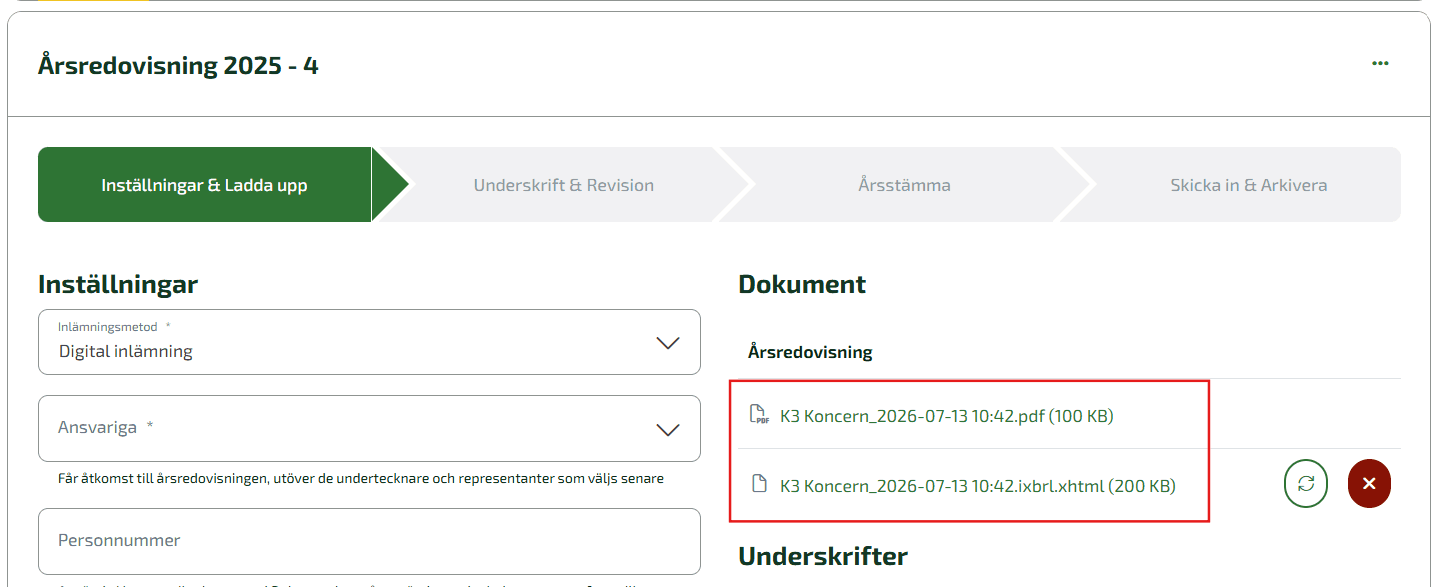
Task: Open the three-dot more options menu
Action: (1380, 63)
